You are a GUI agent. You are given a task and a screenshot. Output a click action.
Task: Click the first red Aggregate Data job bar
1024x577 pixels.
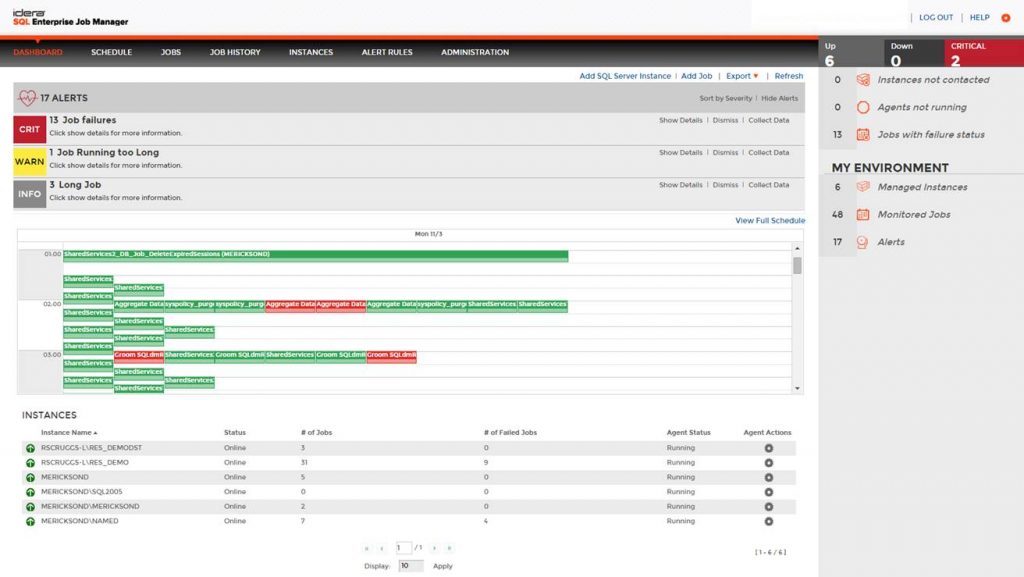(x=290, y=305)
